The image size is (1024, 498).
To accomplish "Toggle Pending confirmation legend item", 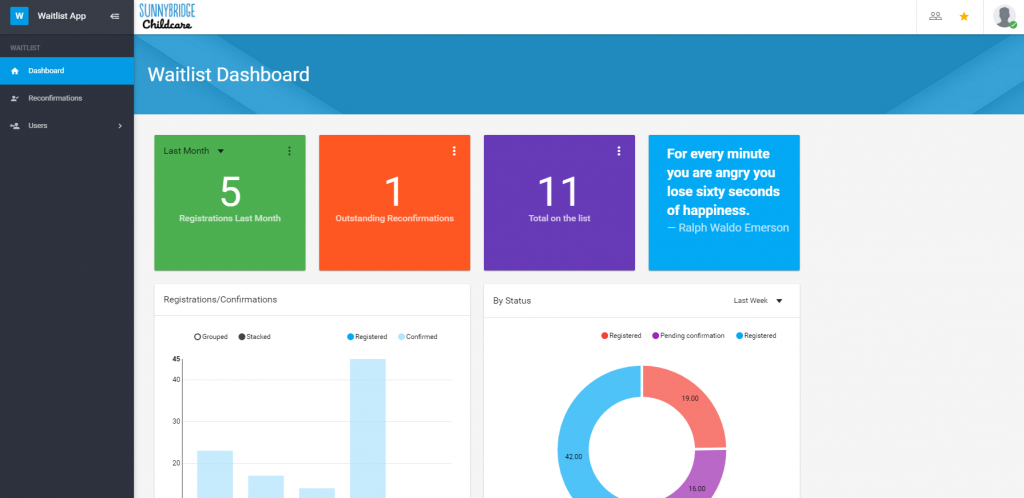I will point(687,336).
